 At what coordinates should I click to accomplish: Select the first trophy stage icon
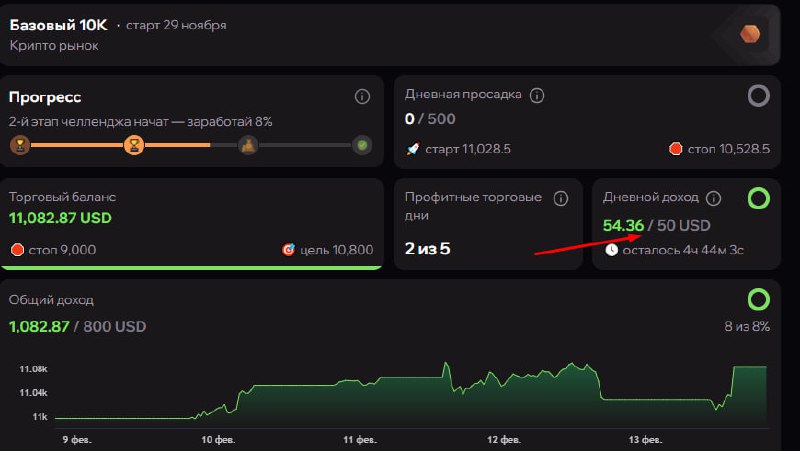point(20,145)
